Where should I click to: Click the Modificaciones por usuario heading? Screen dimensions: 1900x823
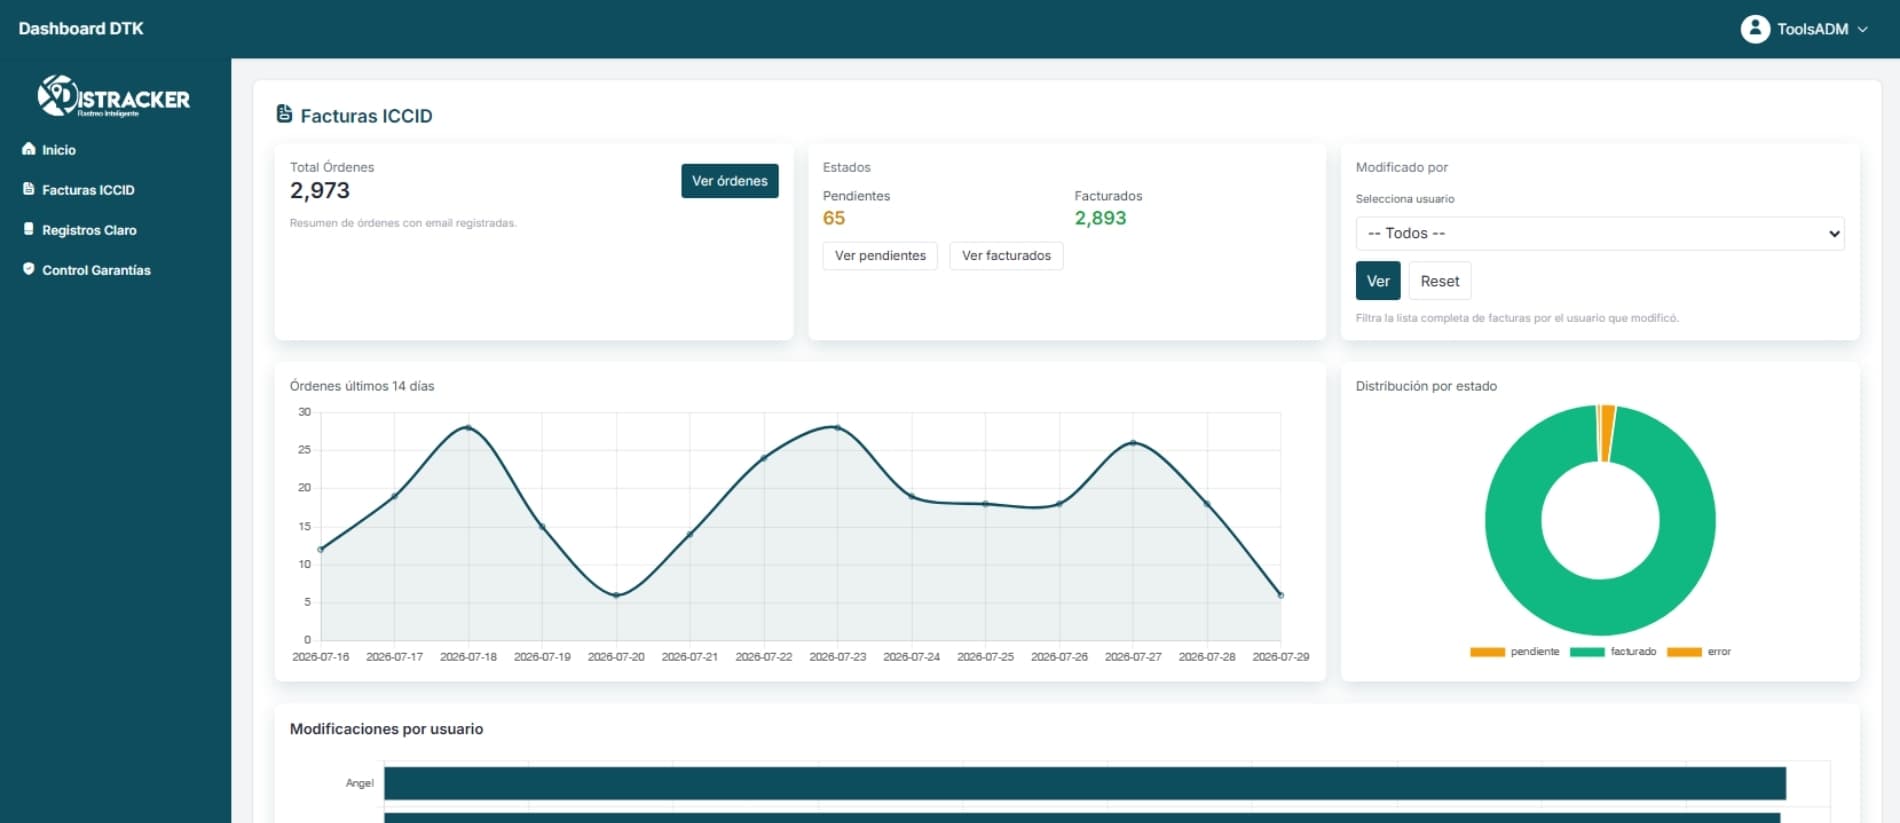(x=386, y=729)
